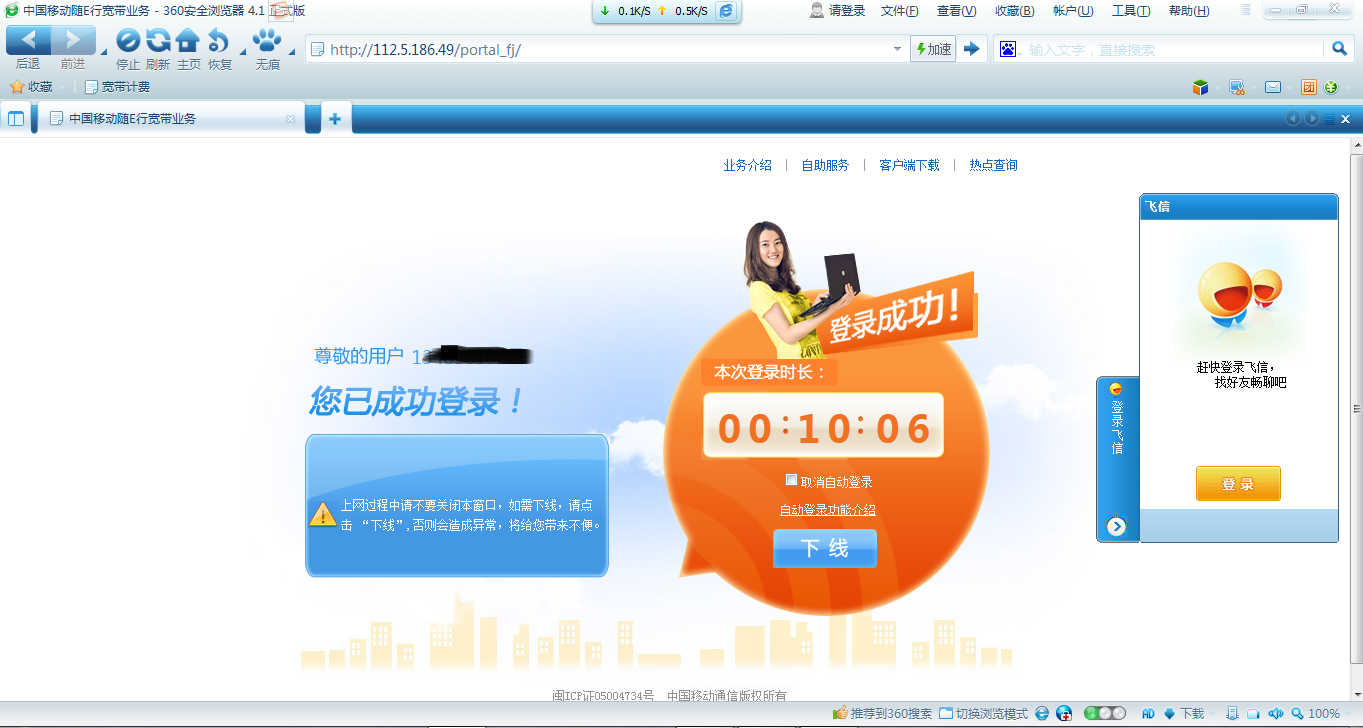The height and width of the screenshot is (728, 1363).
Task: Click 推荐到360搜索 in status bar
Action: (x=883, y=714)
